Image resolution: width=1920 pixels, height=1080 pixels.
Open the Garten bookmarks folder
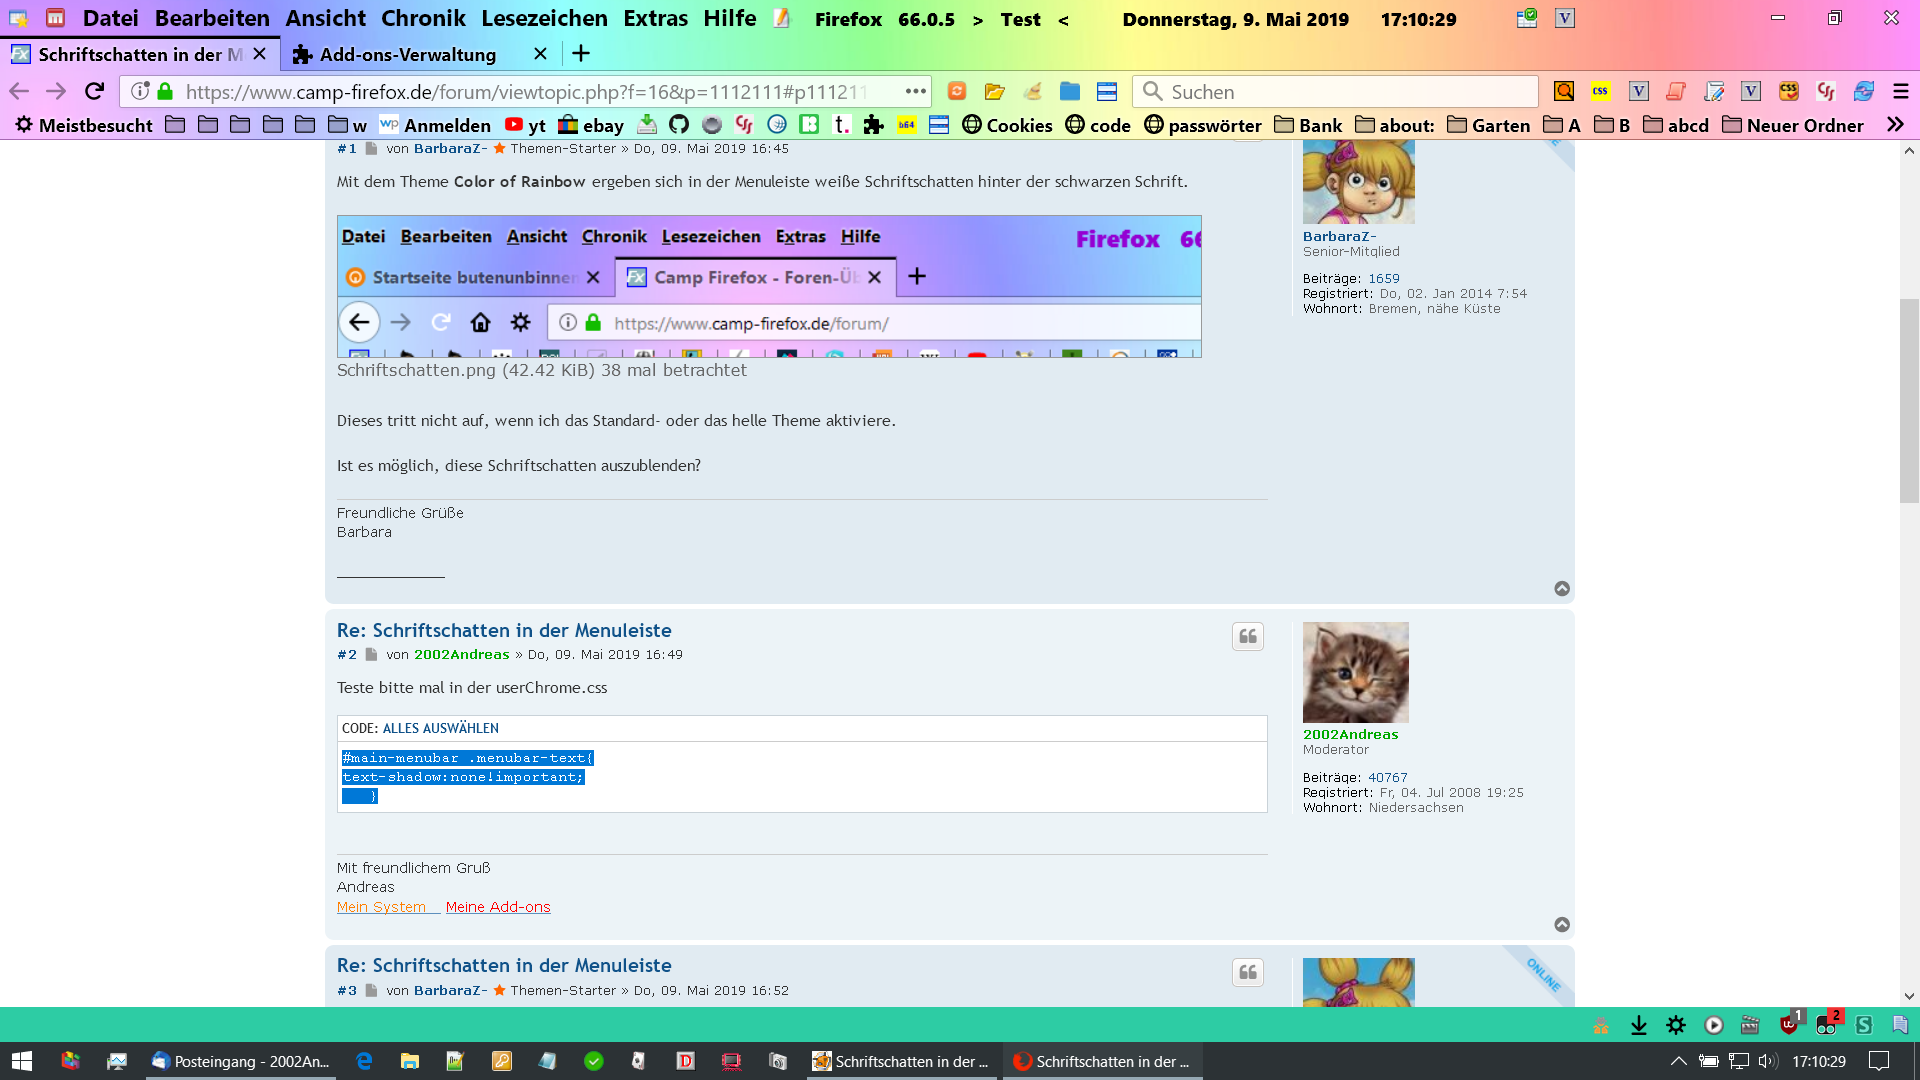1488,125
